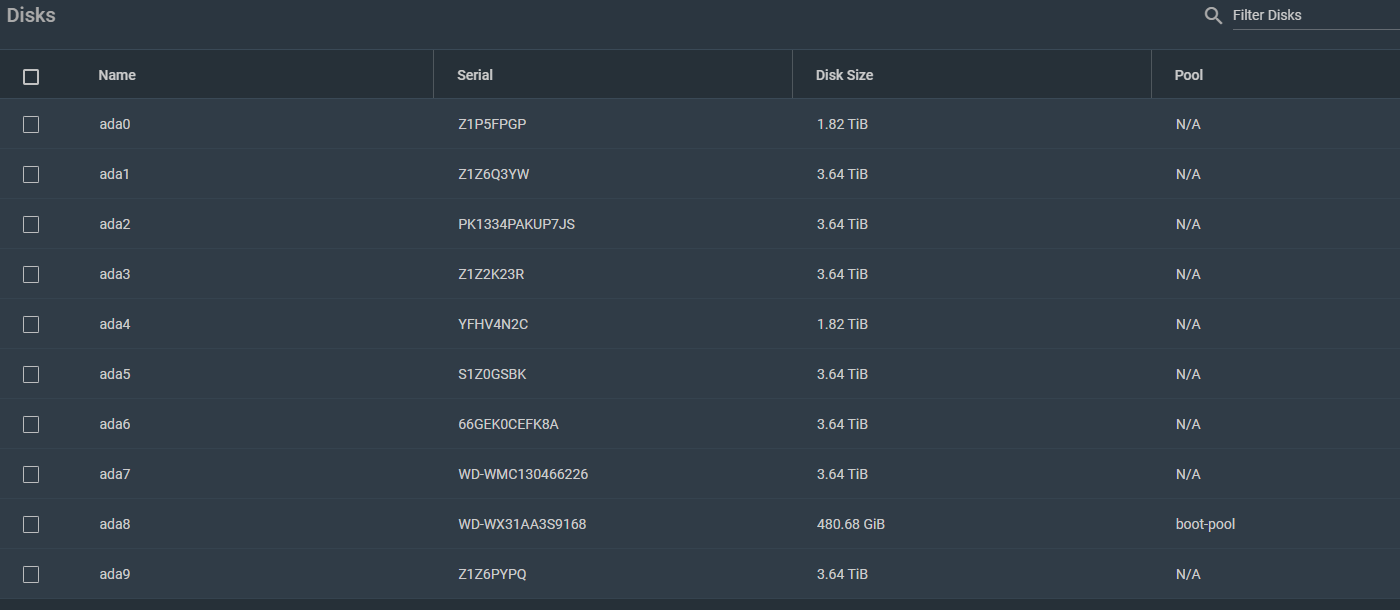
Task: Click the search magnifier icon
Action: (x=1213, y=16)
